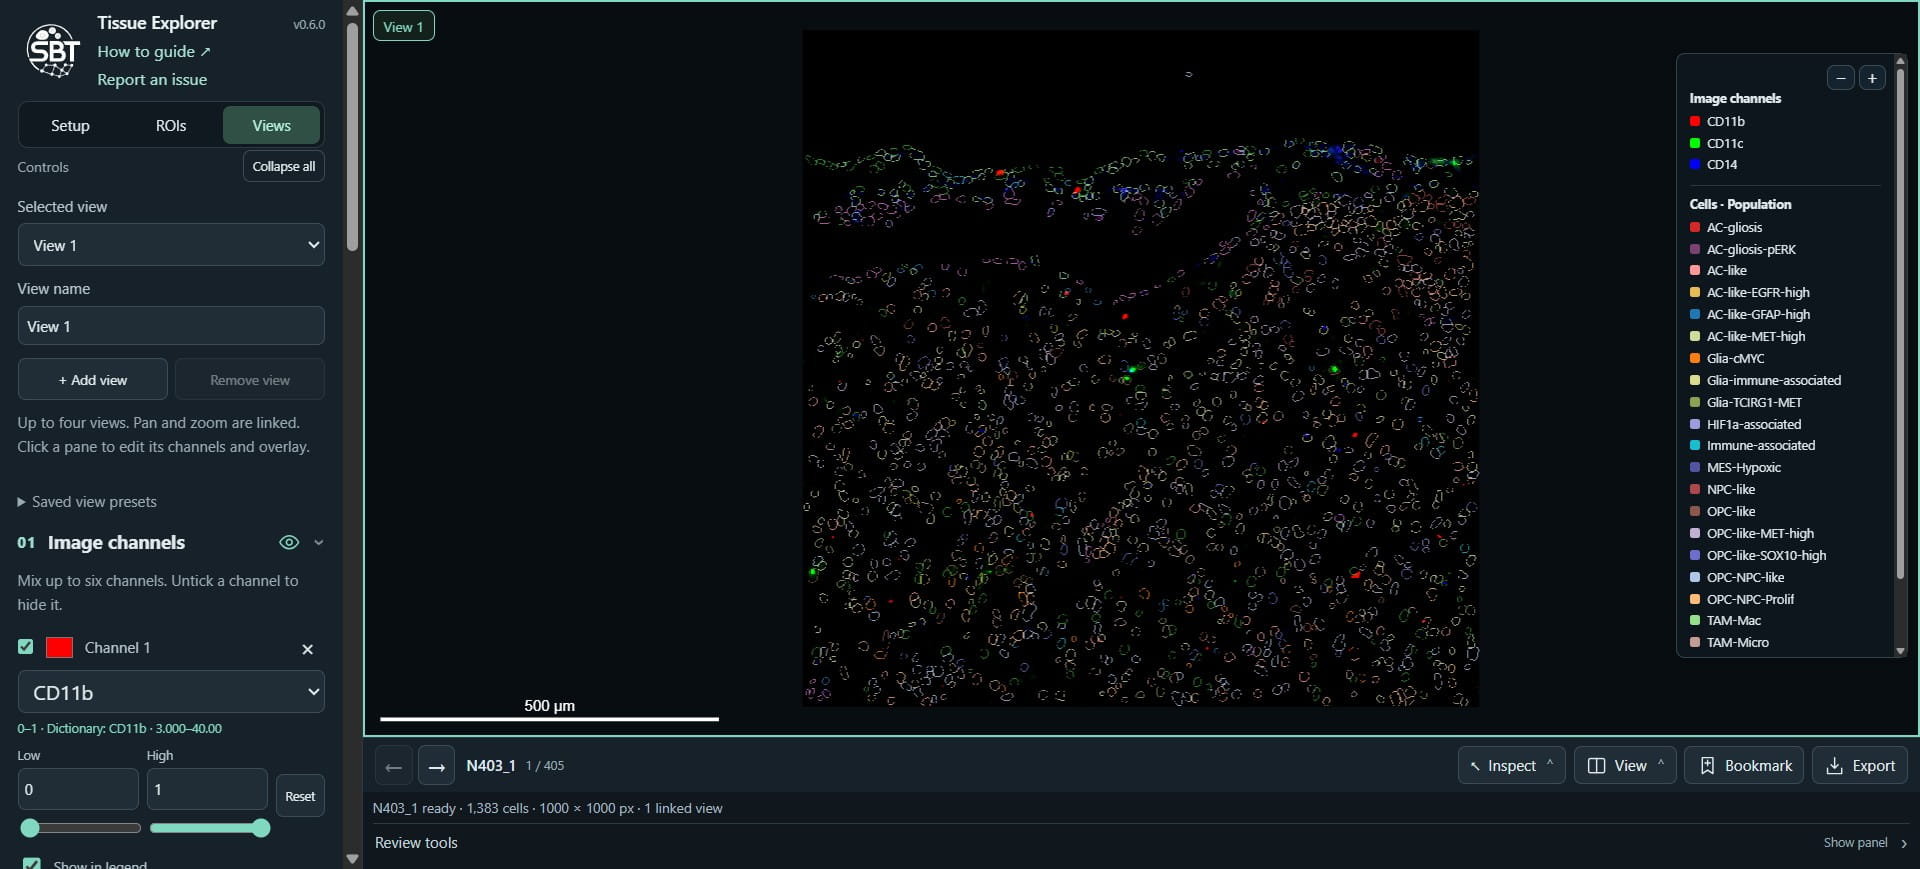Open the How to guide link
1920x869 pixels.
154,52
